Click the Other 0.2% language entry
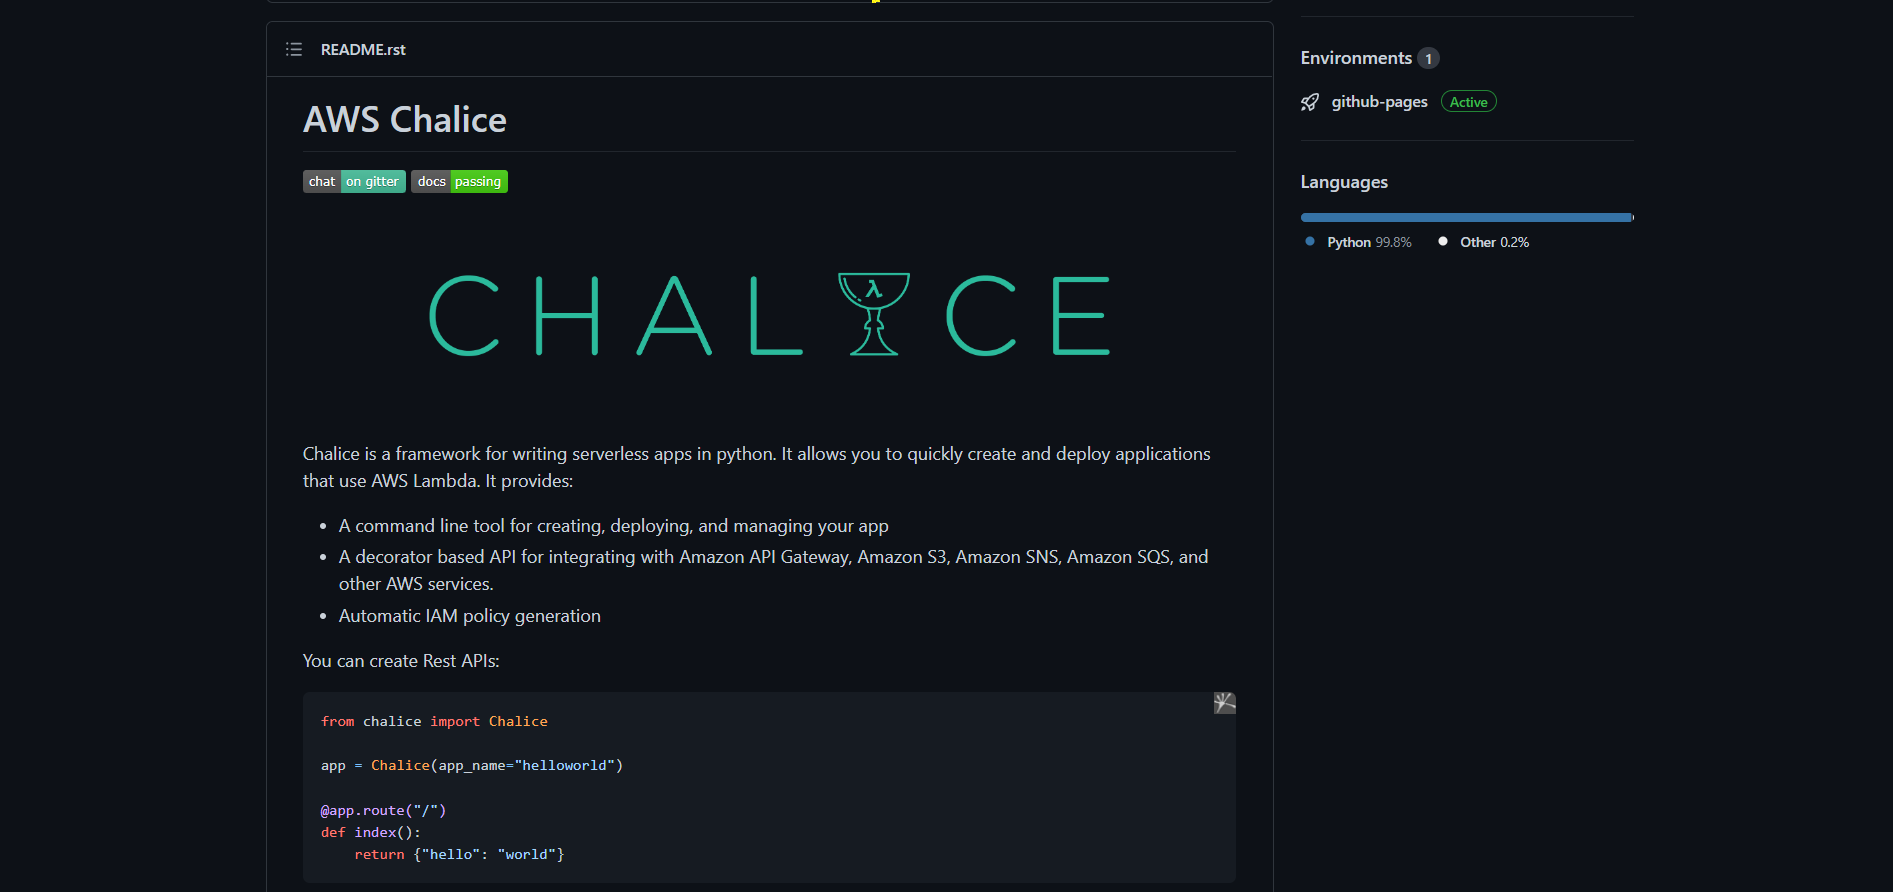 click(1494, 242)
